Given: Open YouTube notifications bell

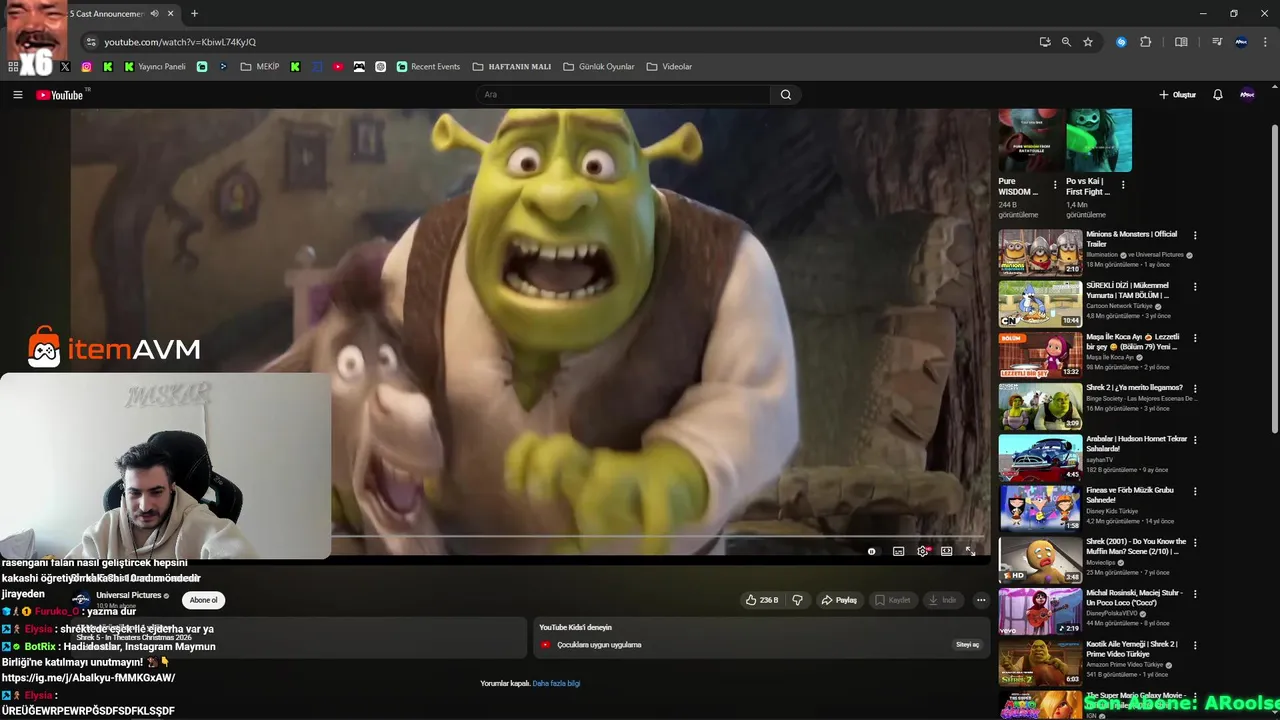Looking at the screenshot, I should pyautogui.click(x=1217, y=95).
